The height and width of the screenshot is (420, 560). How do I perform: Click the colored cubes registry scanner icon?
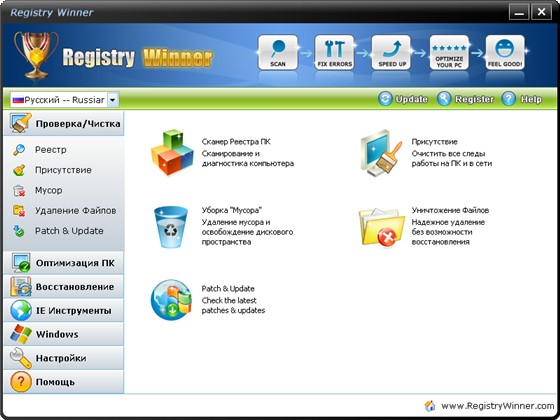172,152
